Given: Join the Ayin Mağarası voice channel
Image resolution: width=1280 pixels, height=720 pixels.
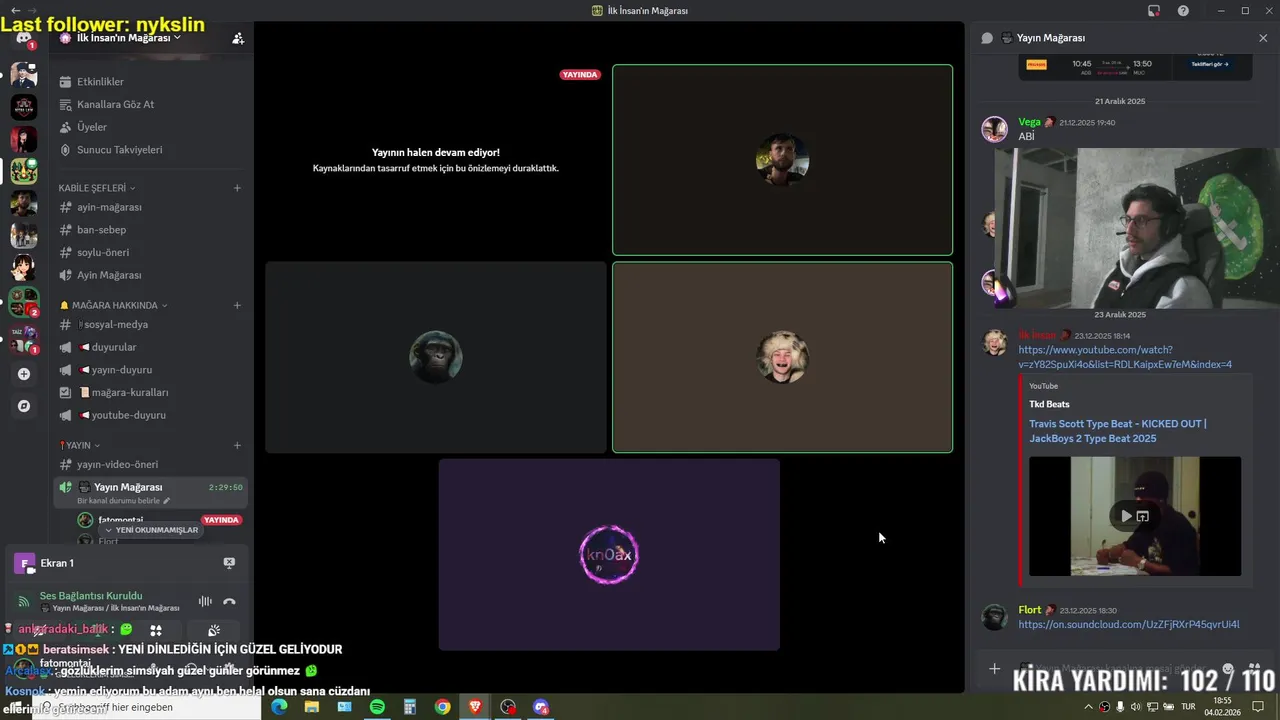Looking at the screenshot, I should pyautogui.click(x=150, y=275).
